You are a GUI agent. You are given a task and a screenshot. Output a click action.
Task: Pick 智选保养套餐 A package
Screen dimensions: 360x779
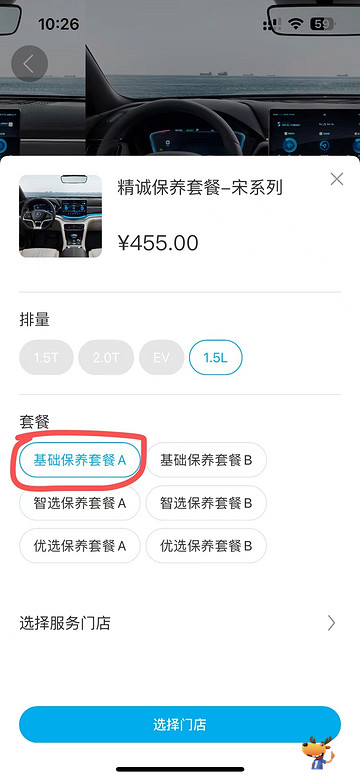point(80,503)
